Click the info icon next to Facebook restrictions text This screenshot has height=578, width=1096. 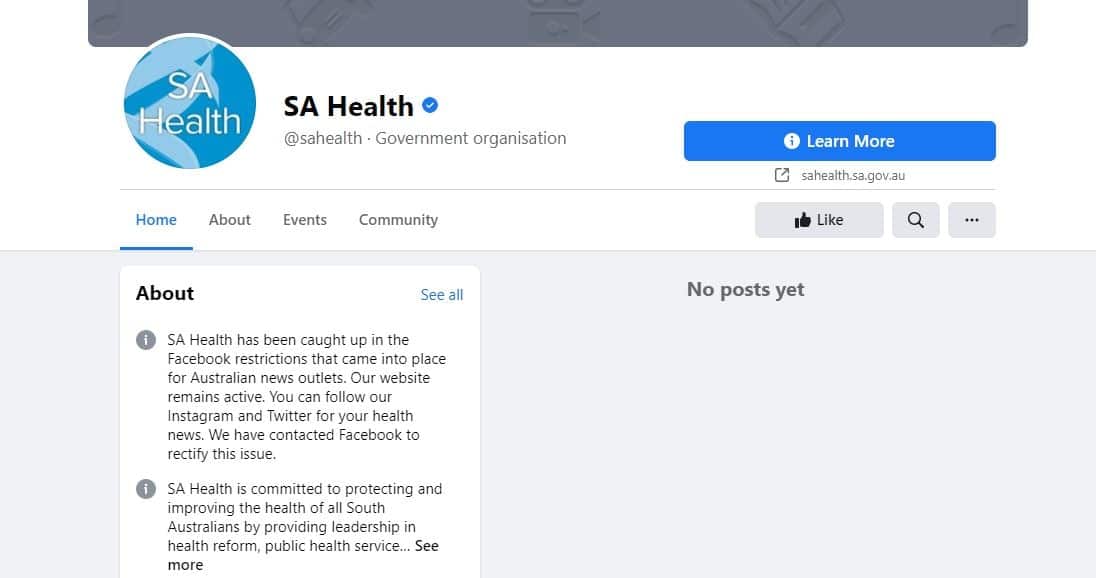[145, 340]
